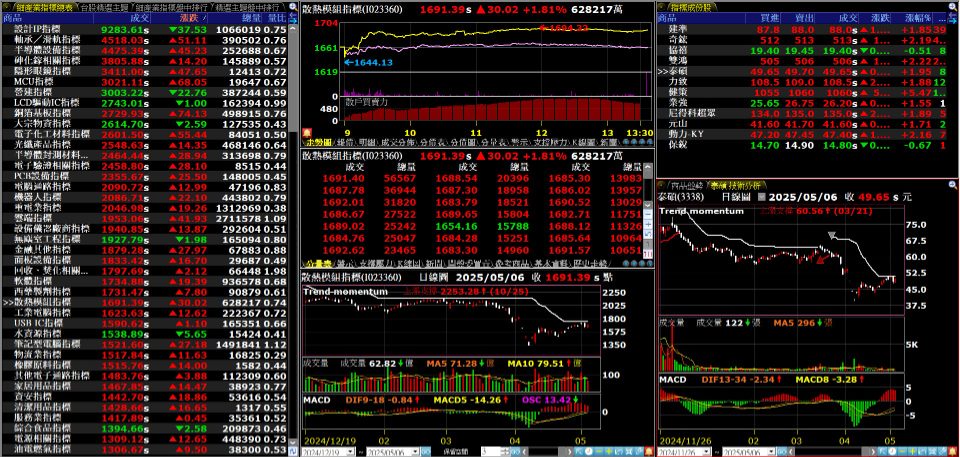Select the USB IC指標 row

click(x=144, y=323)
